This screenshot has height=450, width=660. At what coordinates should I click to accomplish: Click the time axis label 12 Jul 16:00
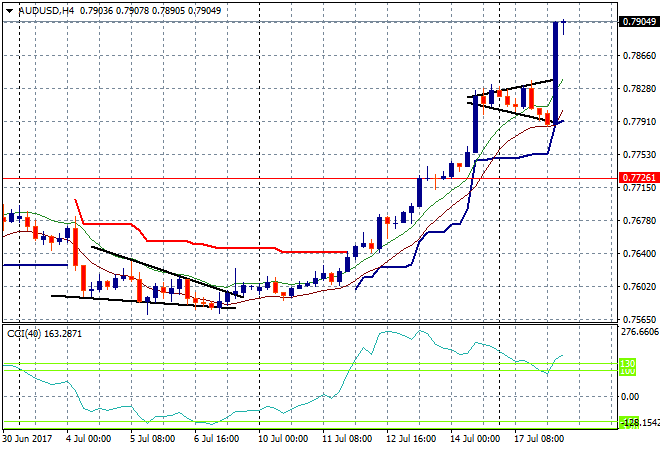click(x=411, y=439)
